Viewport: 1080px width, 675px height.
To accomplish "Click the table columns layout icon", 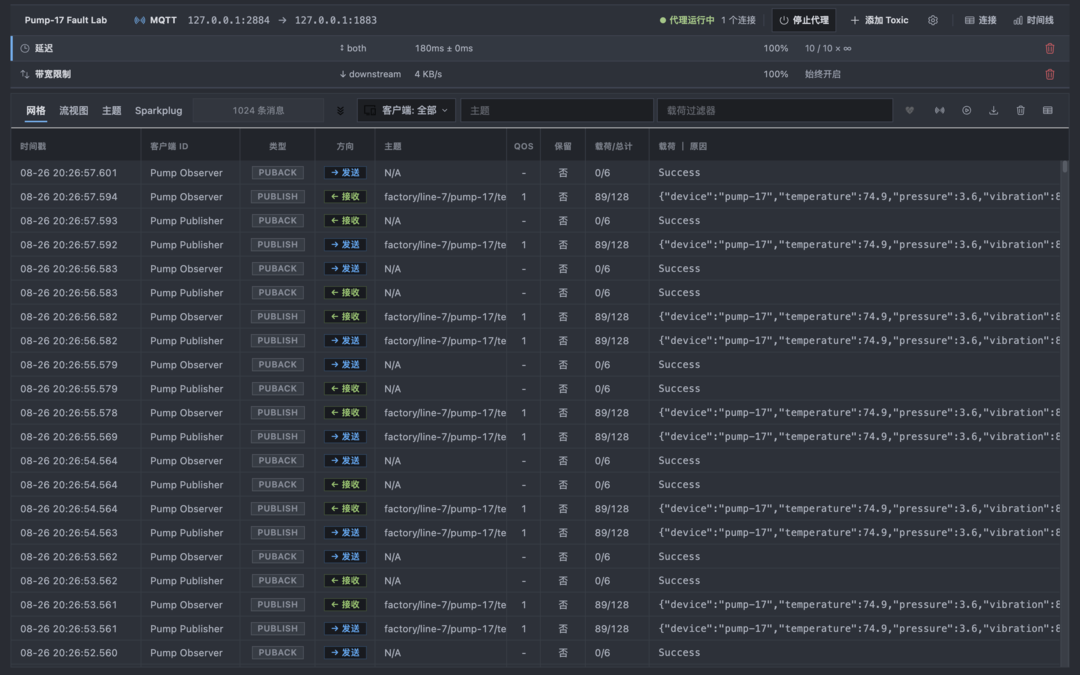I will point(1048,110).
